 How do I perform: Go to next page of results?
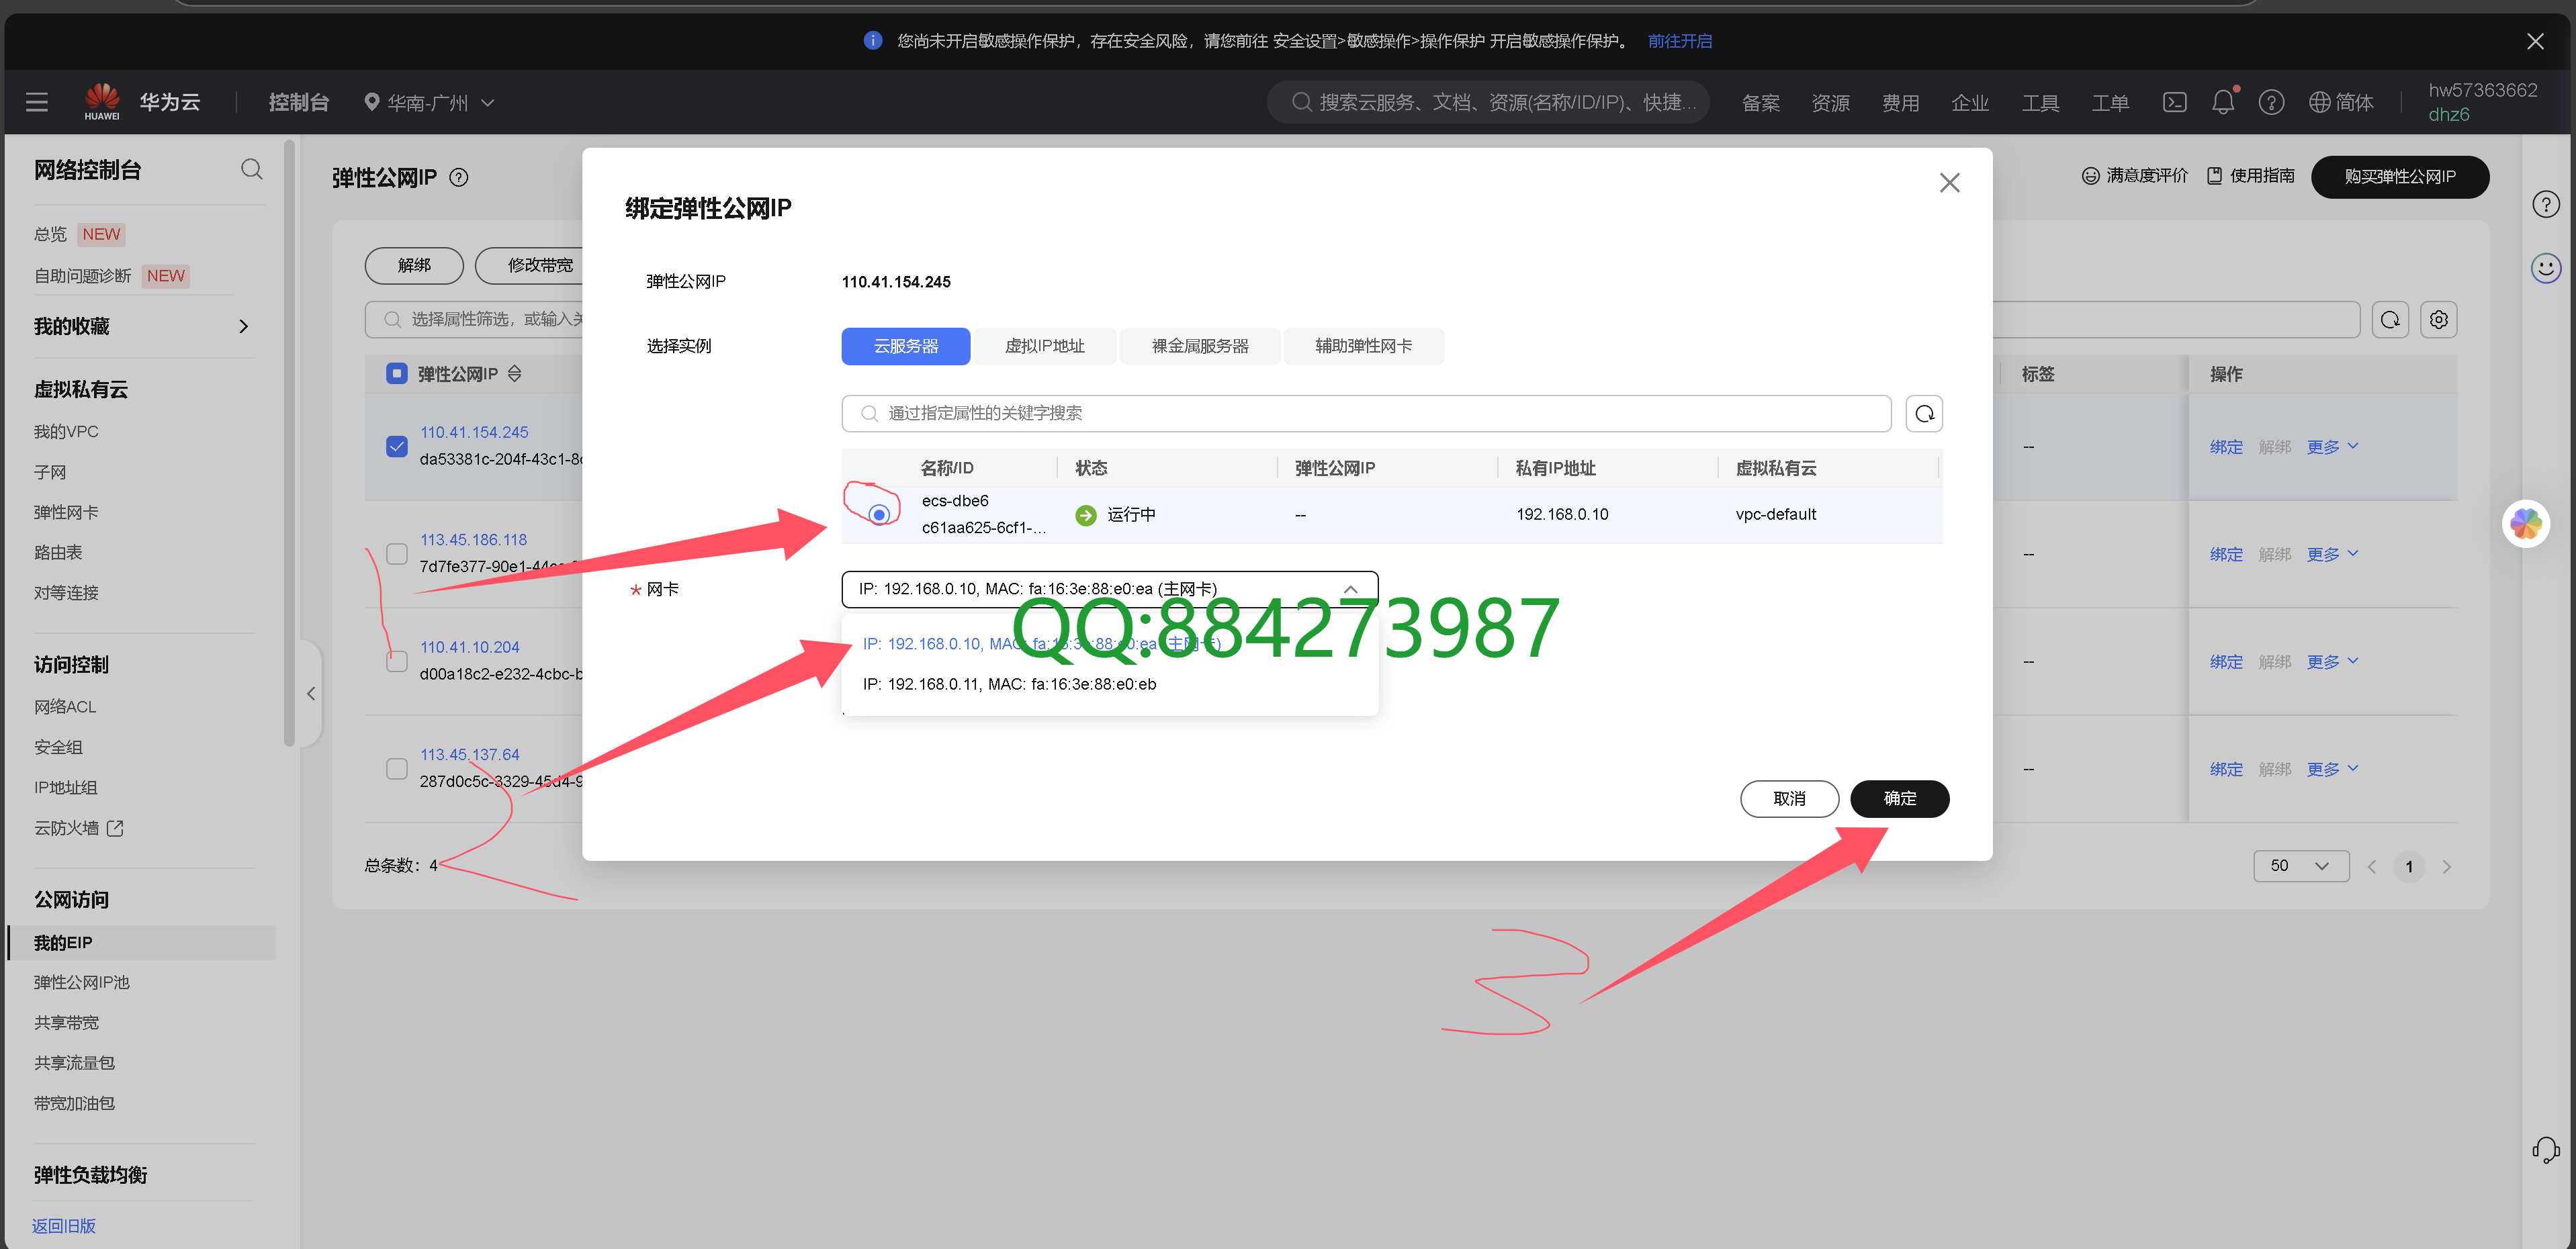2446,866
